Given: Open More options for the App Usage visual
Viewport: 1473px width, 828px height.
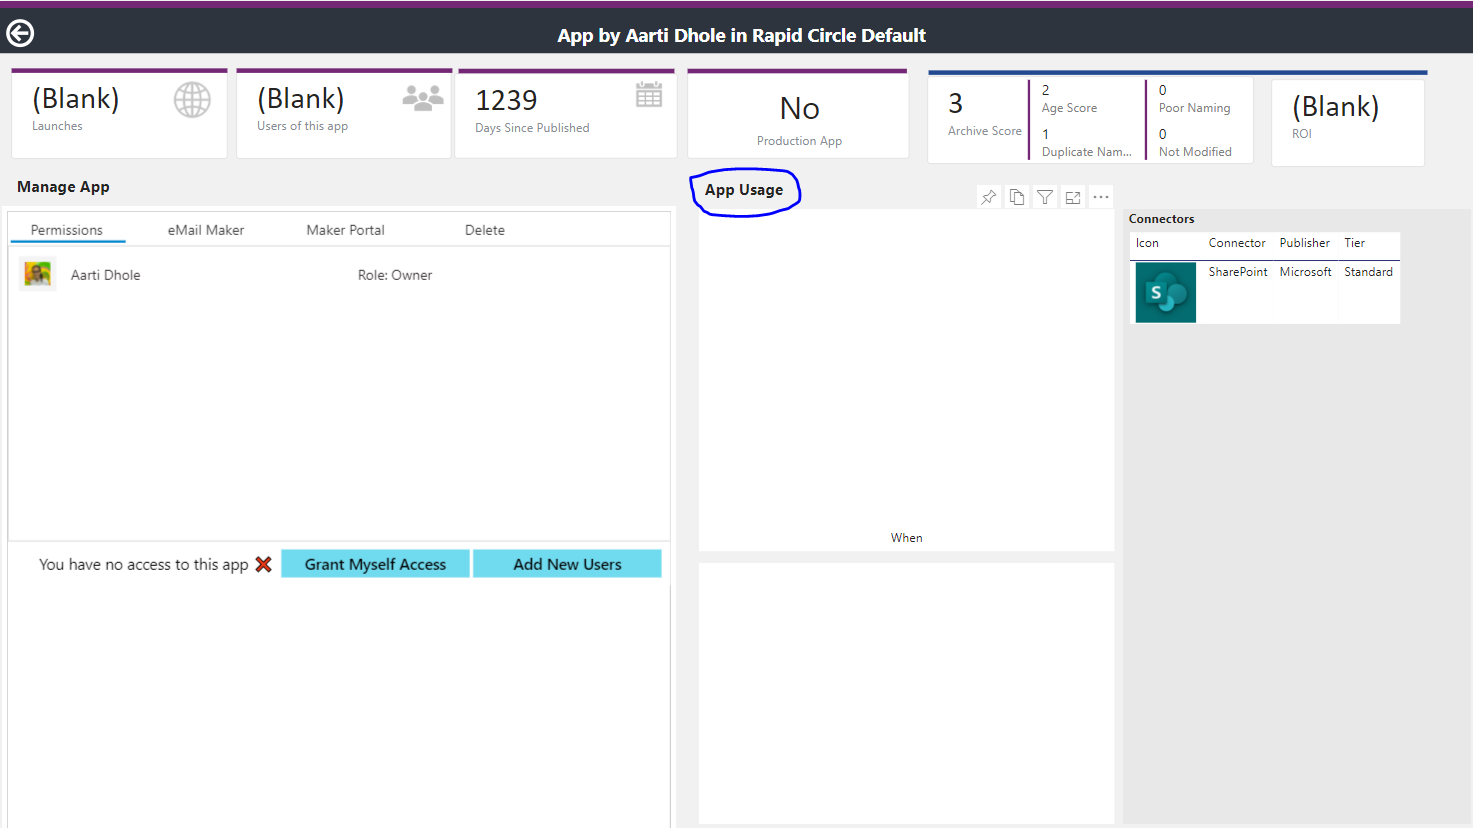Looking at the screenshot, I should [1100, 196].
